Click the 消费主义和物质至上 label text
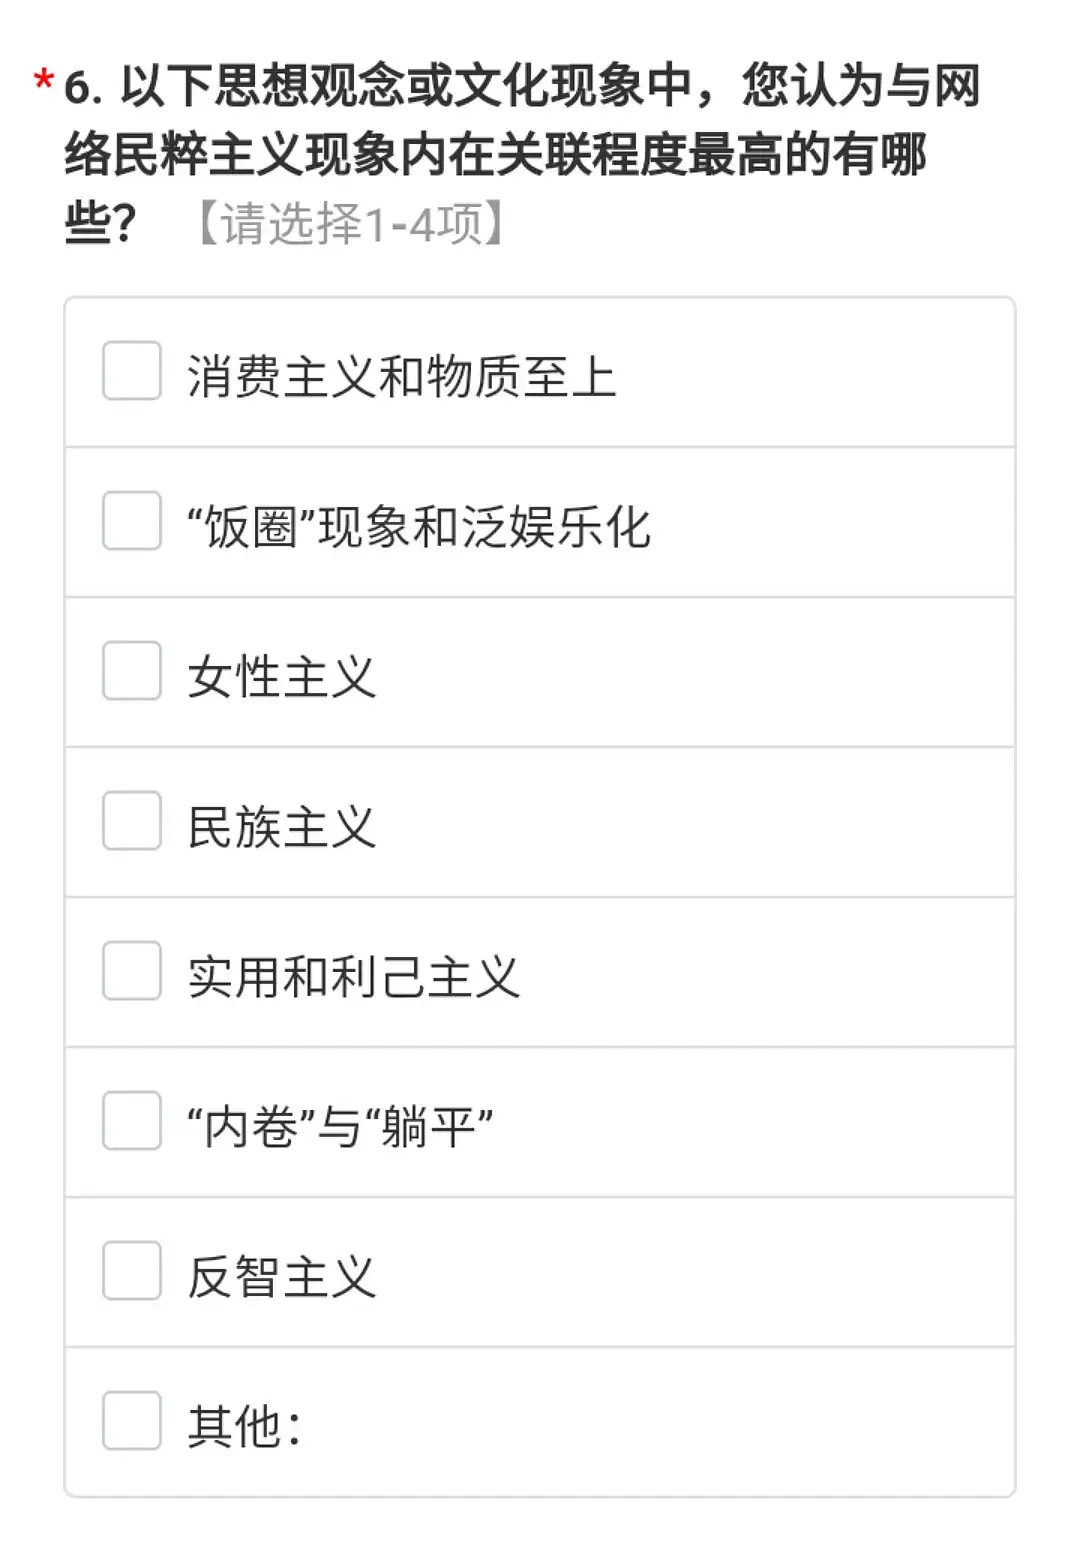The width and height of the screenshot is (1079, 1546). (401, 377)
